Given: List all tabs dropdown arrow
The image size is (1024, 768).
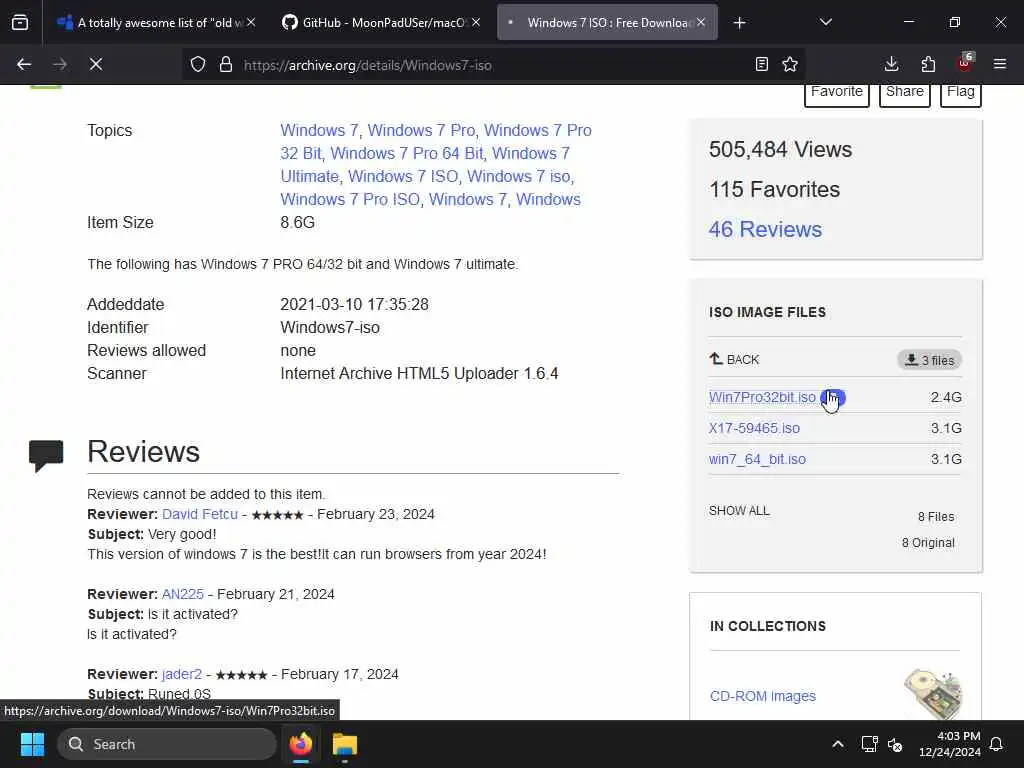Looking at the screenshot, I should [x=825, y=23].
